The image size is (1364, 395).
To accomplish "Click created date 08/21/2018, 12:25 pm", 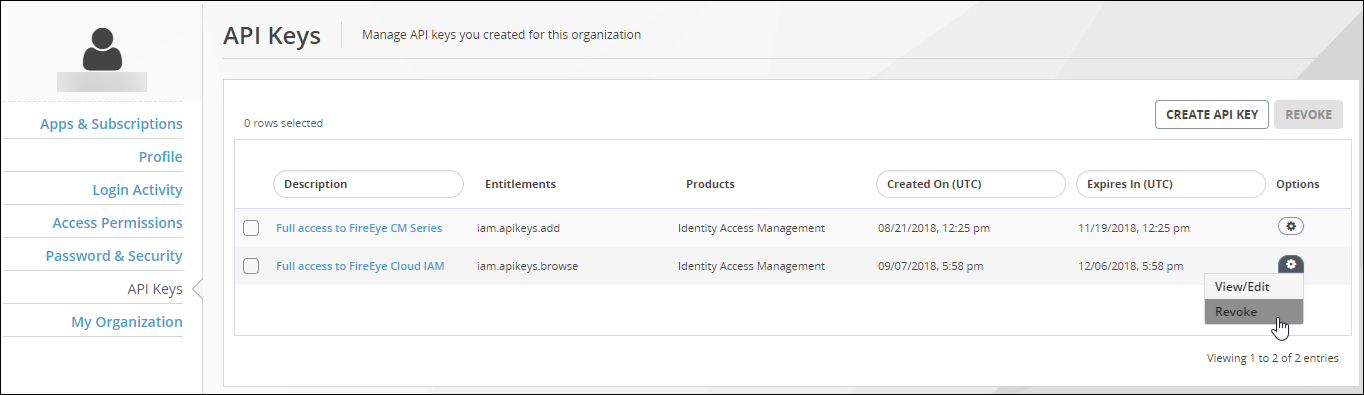I will (x=934, y=228).
